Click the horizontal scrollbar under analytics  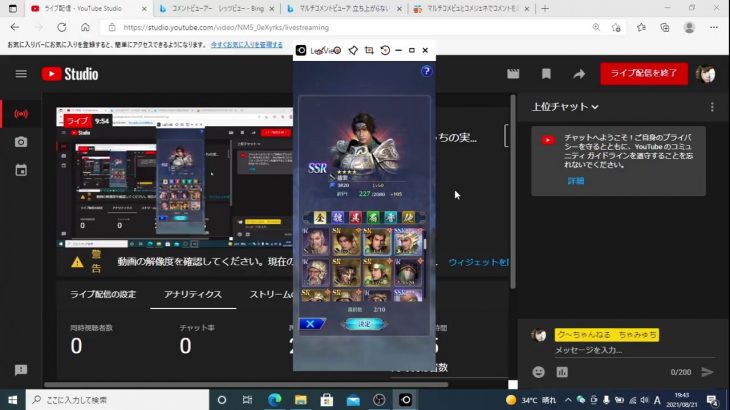coord(246,384)
